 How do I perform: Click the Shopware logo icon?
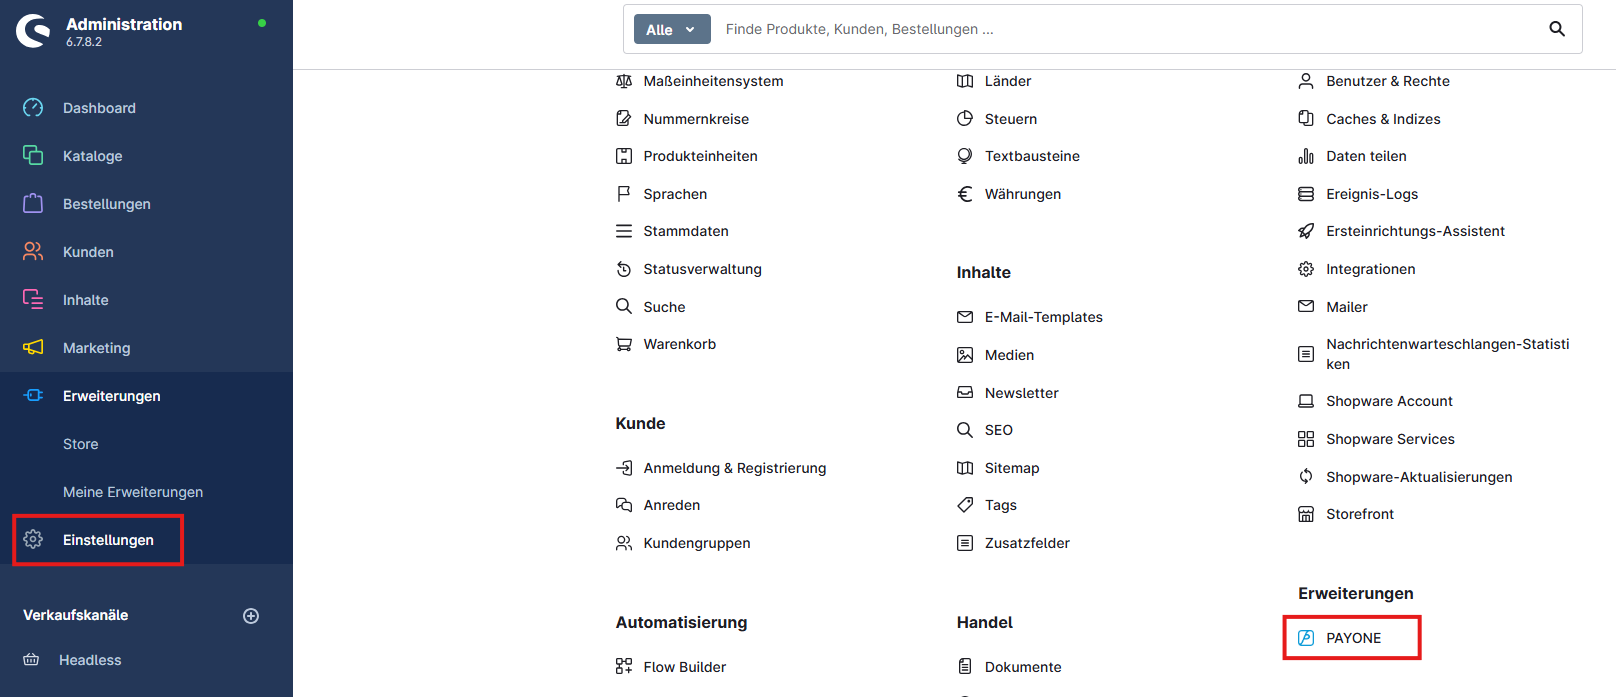tap(33, 31)
